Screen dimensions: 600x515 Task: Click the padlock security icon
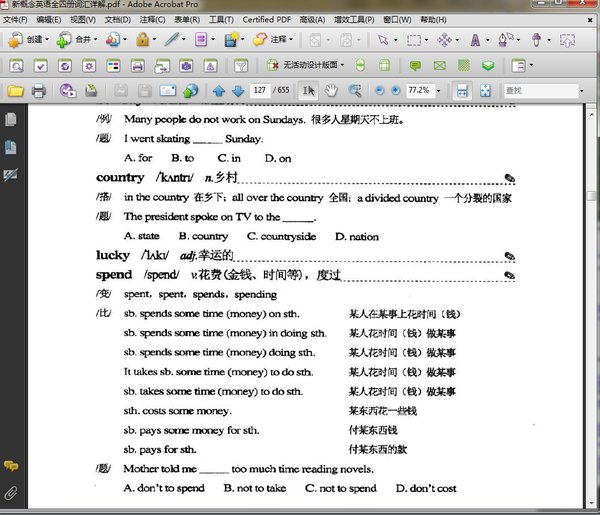tap(142, 39)
